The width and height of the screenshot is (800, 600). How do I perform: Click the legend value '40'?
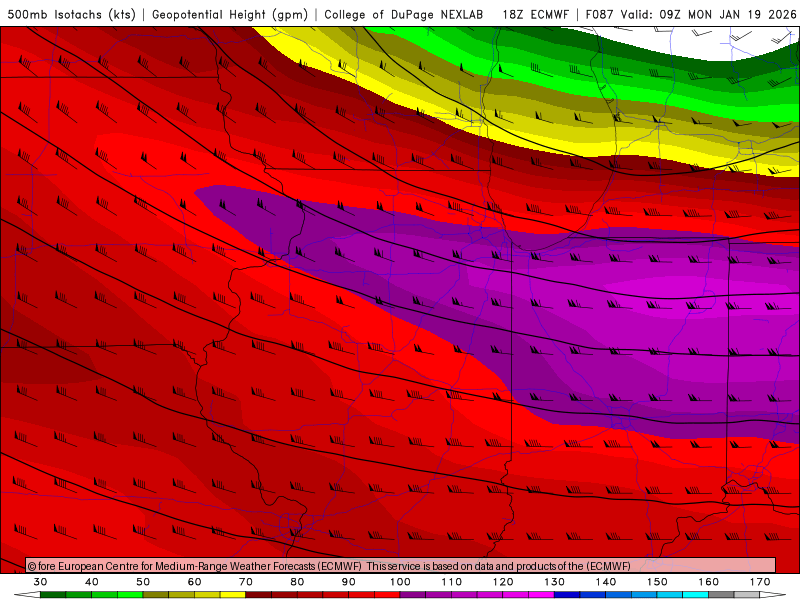coord(92,582)
